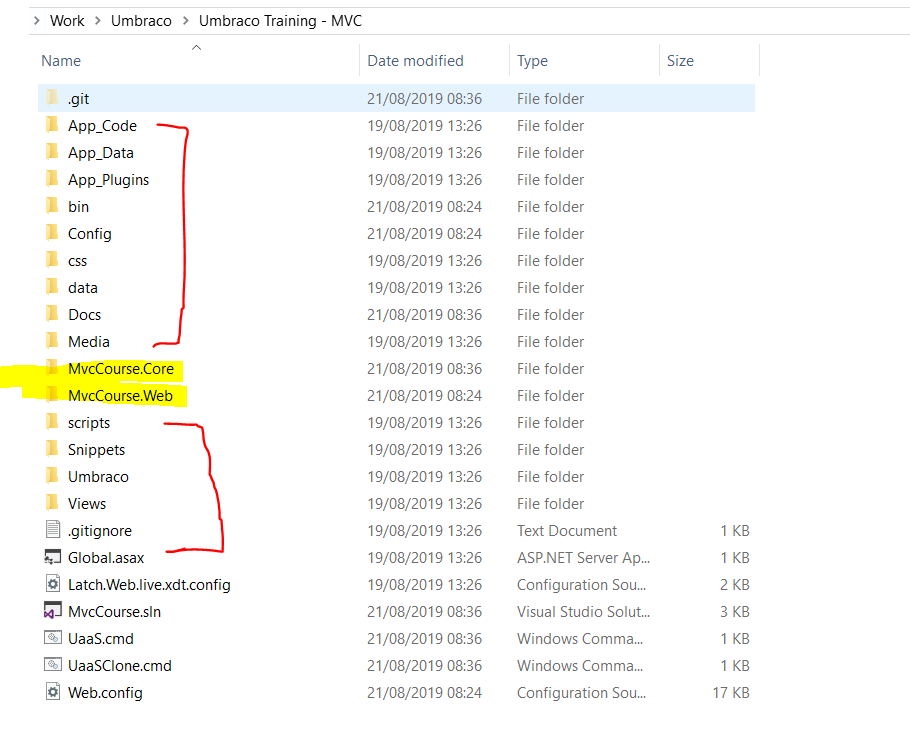Viewport: 910px width, 753px height.
Task: Select the App_Code folder icon
Action: (52, 124)
